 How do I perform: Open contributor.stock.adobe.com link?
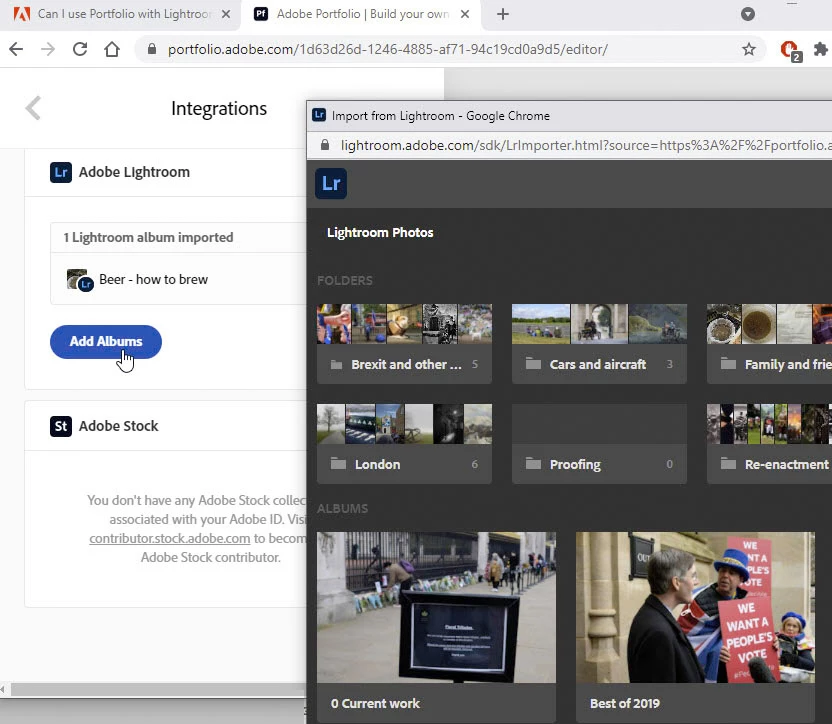point(169,538)
